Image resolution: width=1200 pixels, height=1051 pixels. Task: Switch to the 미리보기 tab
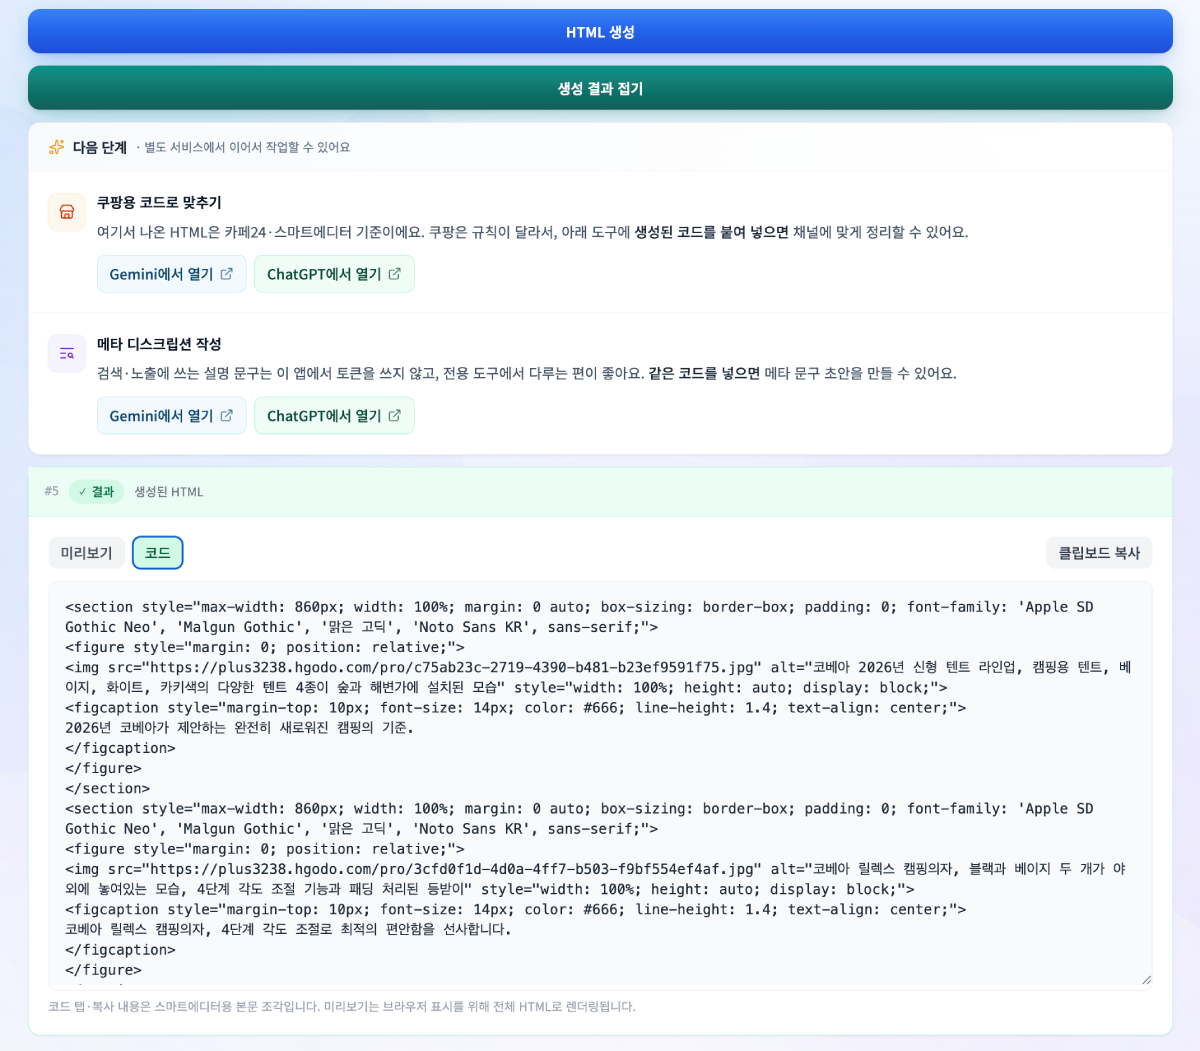tap(87, 553)
